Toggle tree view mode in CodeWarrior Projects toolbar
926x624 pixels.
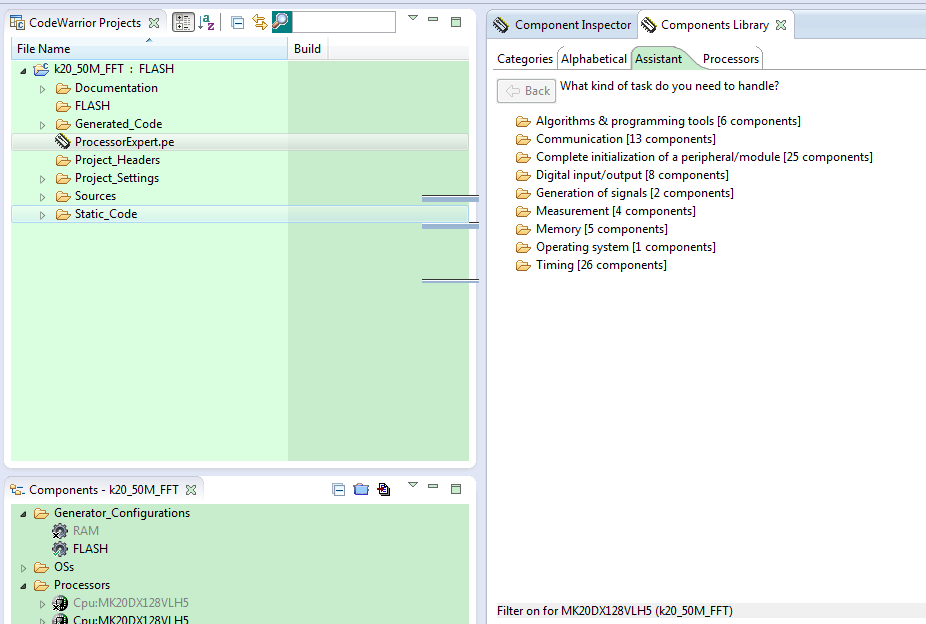[x=183, y=22]
